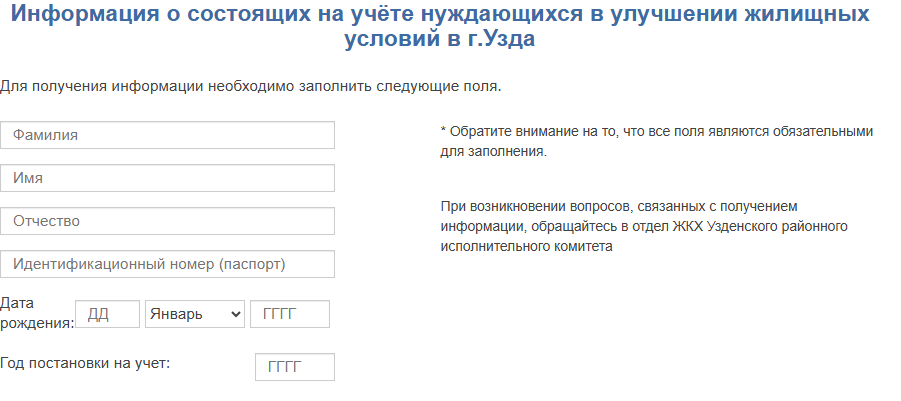Click the 'исполнительного комитета' line

coord(526,246)
